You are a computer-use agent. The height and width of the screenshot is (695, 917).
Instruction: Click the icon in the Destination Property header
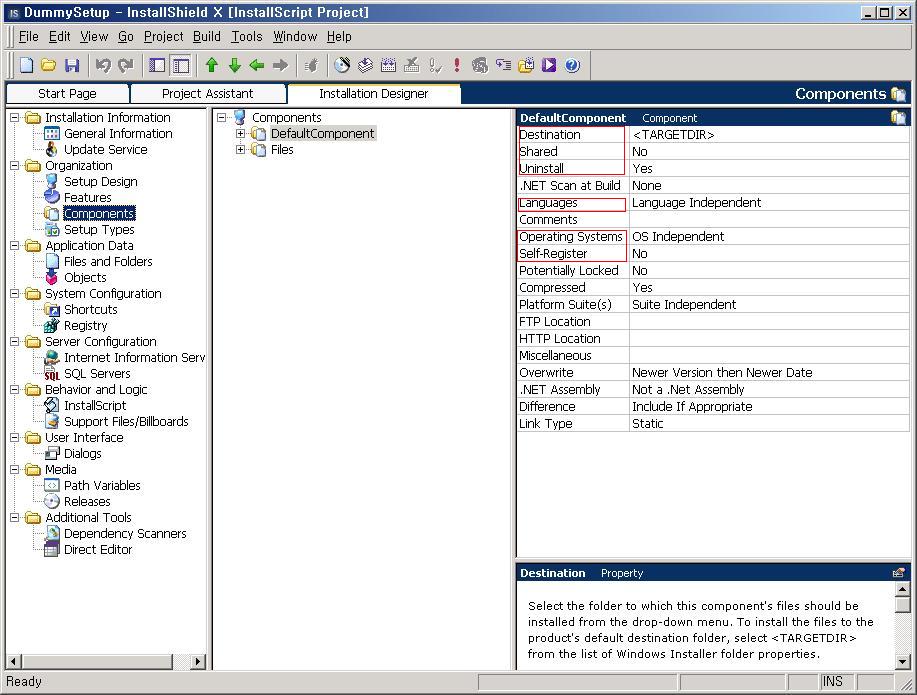click(x=899, y=573)
